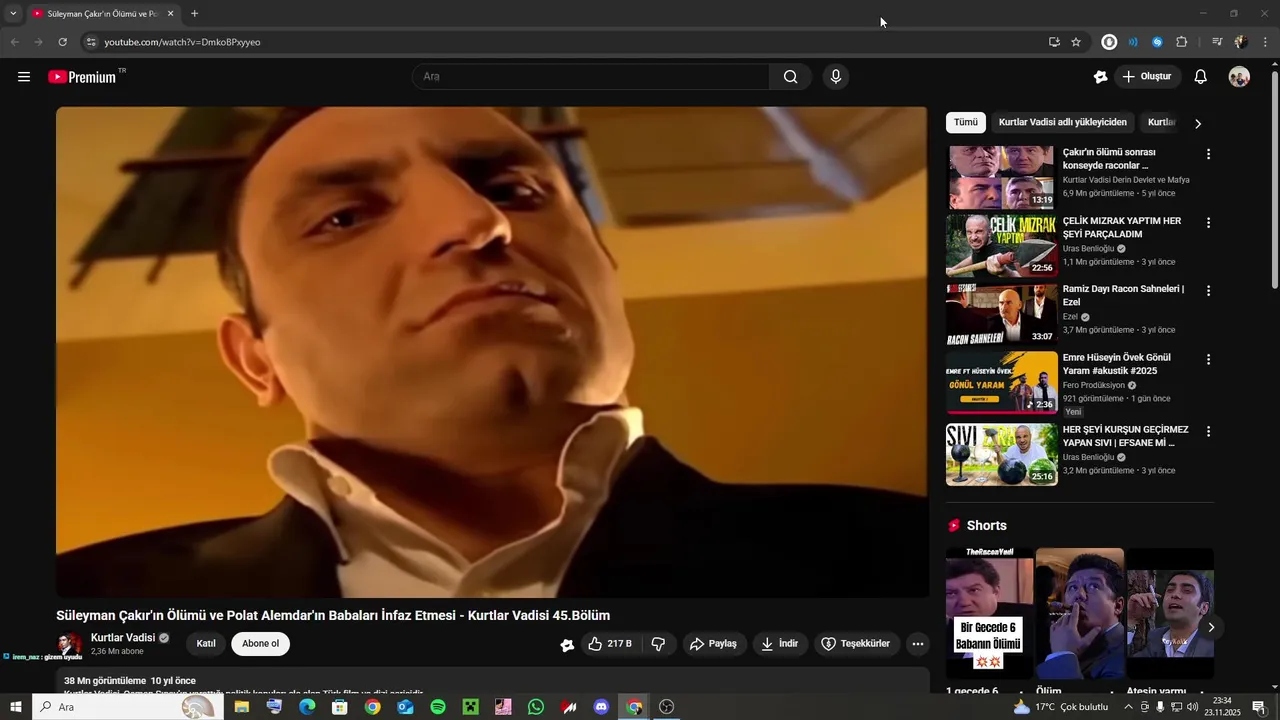Image resolution: width=1280 pixels, height=720 pixels.
Task: Open the "SIVI" 25:16 thumbnail
Action: (x=1001, y=454)
